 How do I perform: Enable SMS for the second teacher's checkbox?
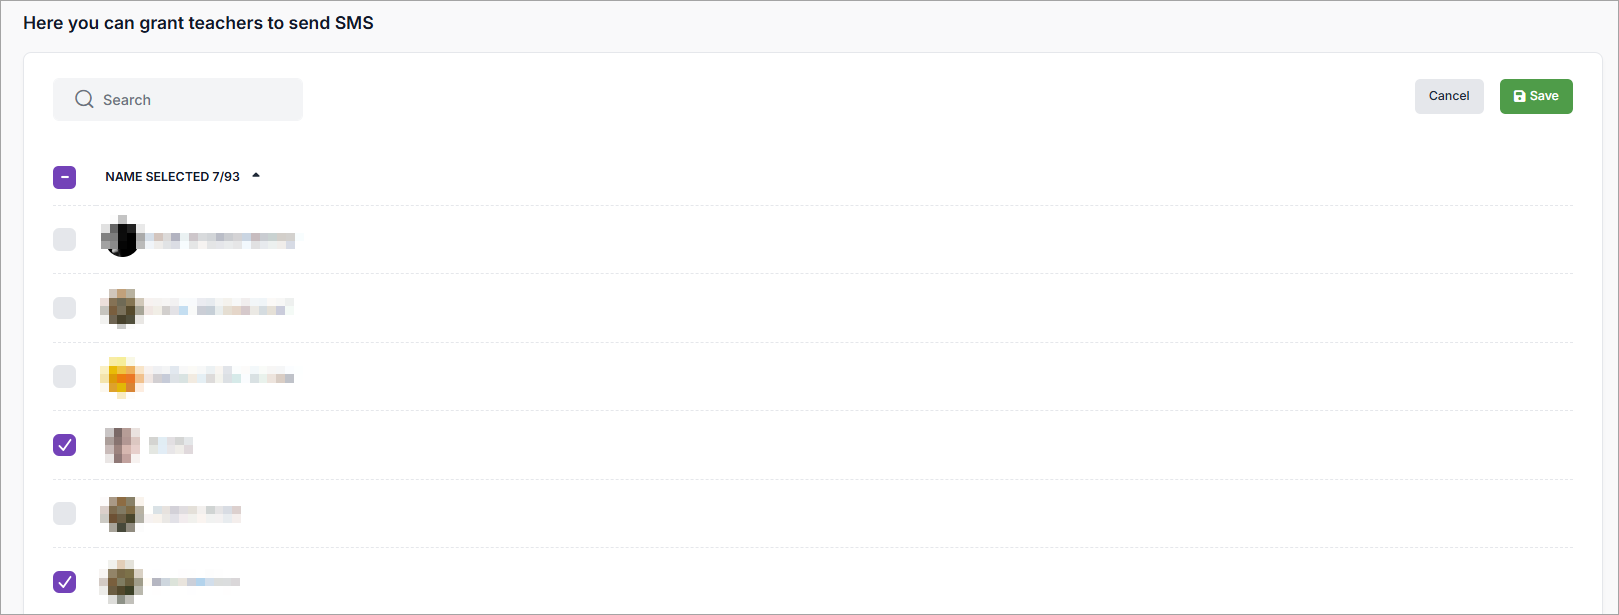(65, 308)
